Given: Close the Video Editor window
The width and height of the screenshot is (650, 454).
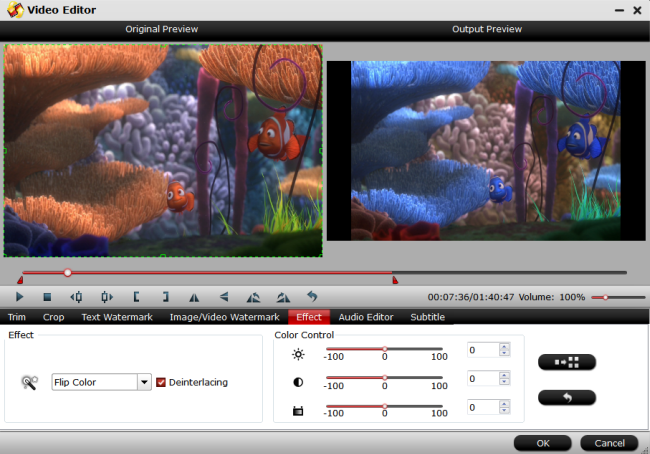Looking at the screenshot, I should point(637,10).
